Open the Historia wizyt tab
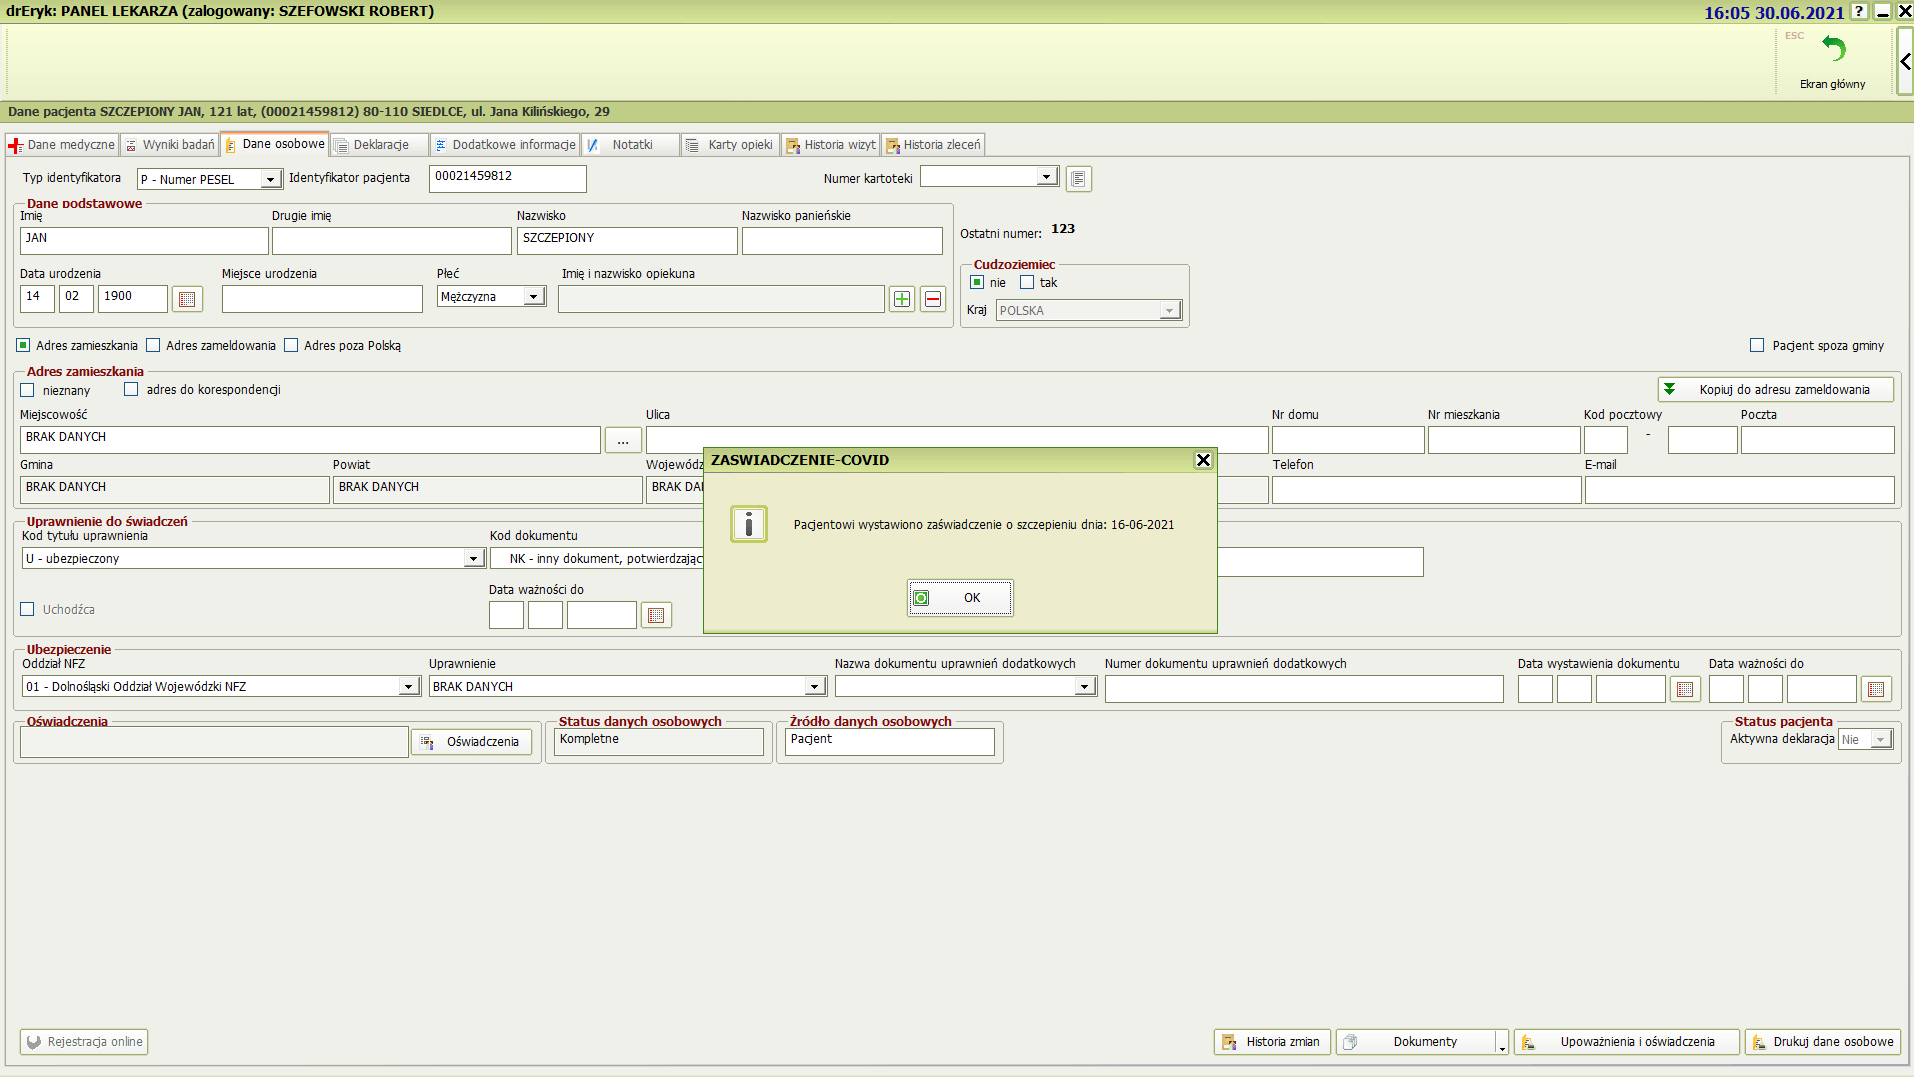 831,145
